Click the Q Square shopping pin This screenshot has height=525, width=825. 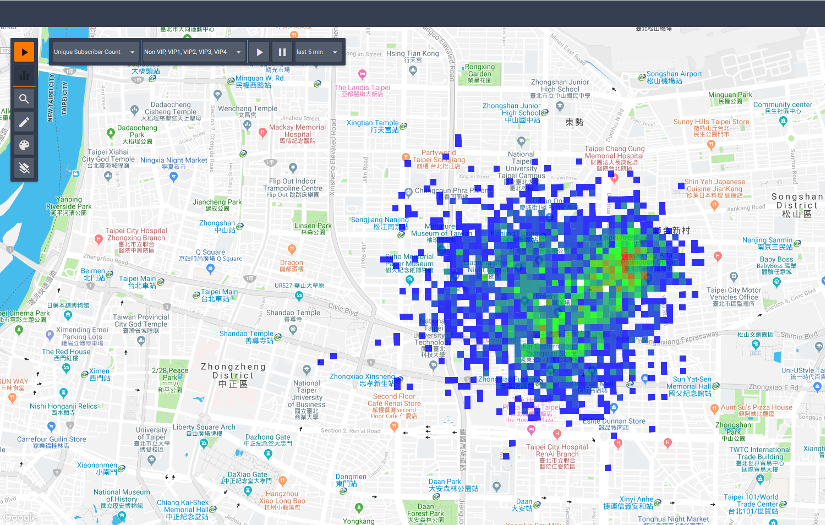(x=210, y=268)
